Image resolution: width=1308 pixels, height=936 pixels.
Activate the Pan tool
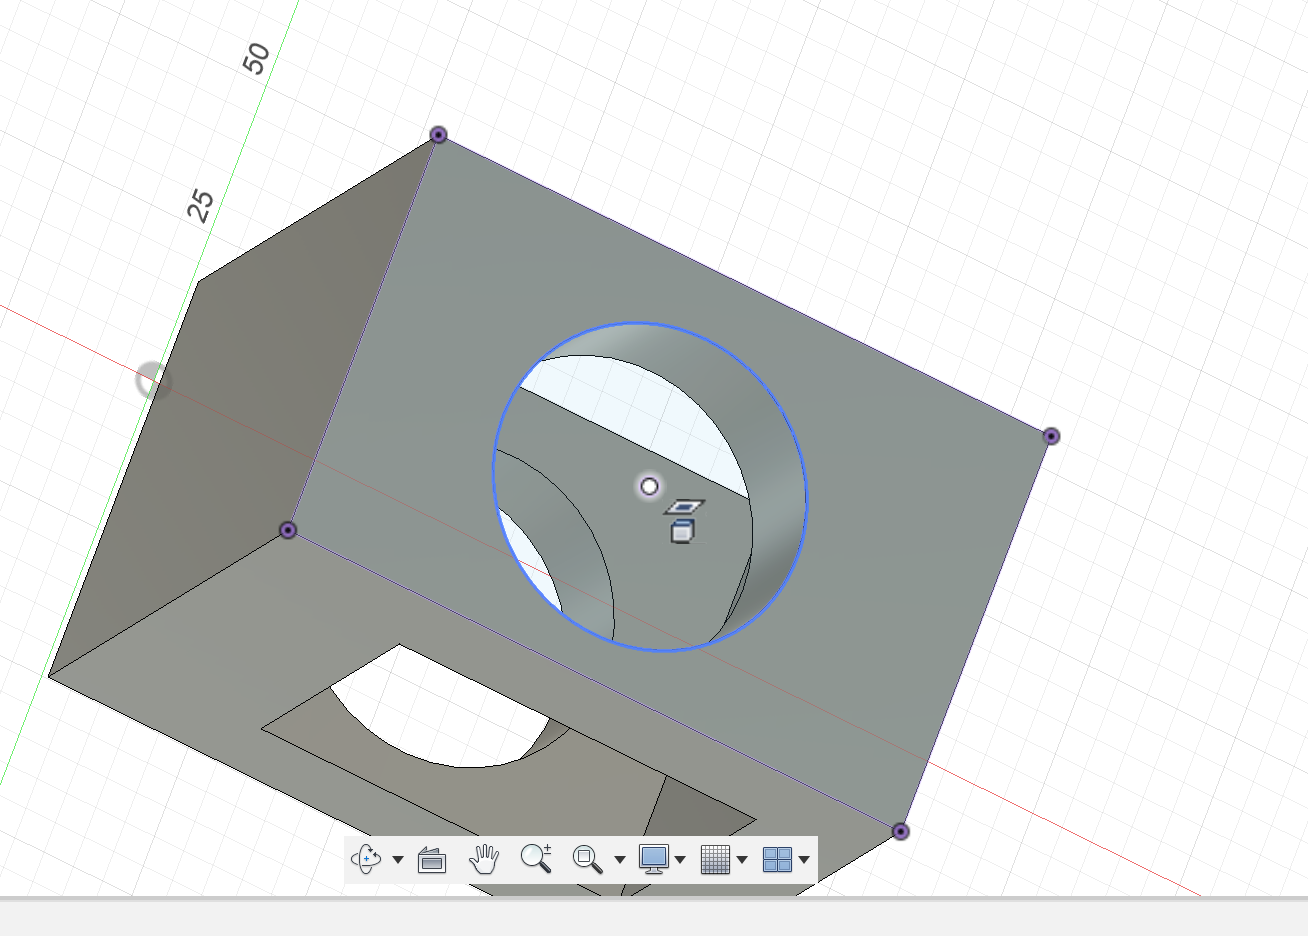484,858
